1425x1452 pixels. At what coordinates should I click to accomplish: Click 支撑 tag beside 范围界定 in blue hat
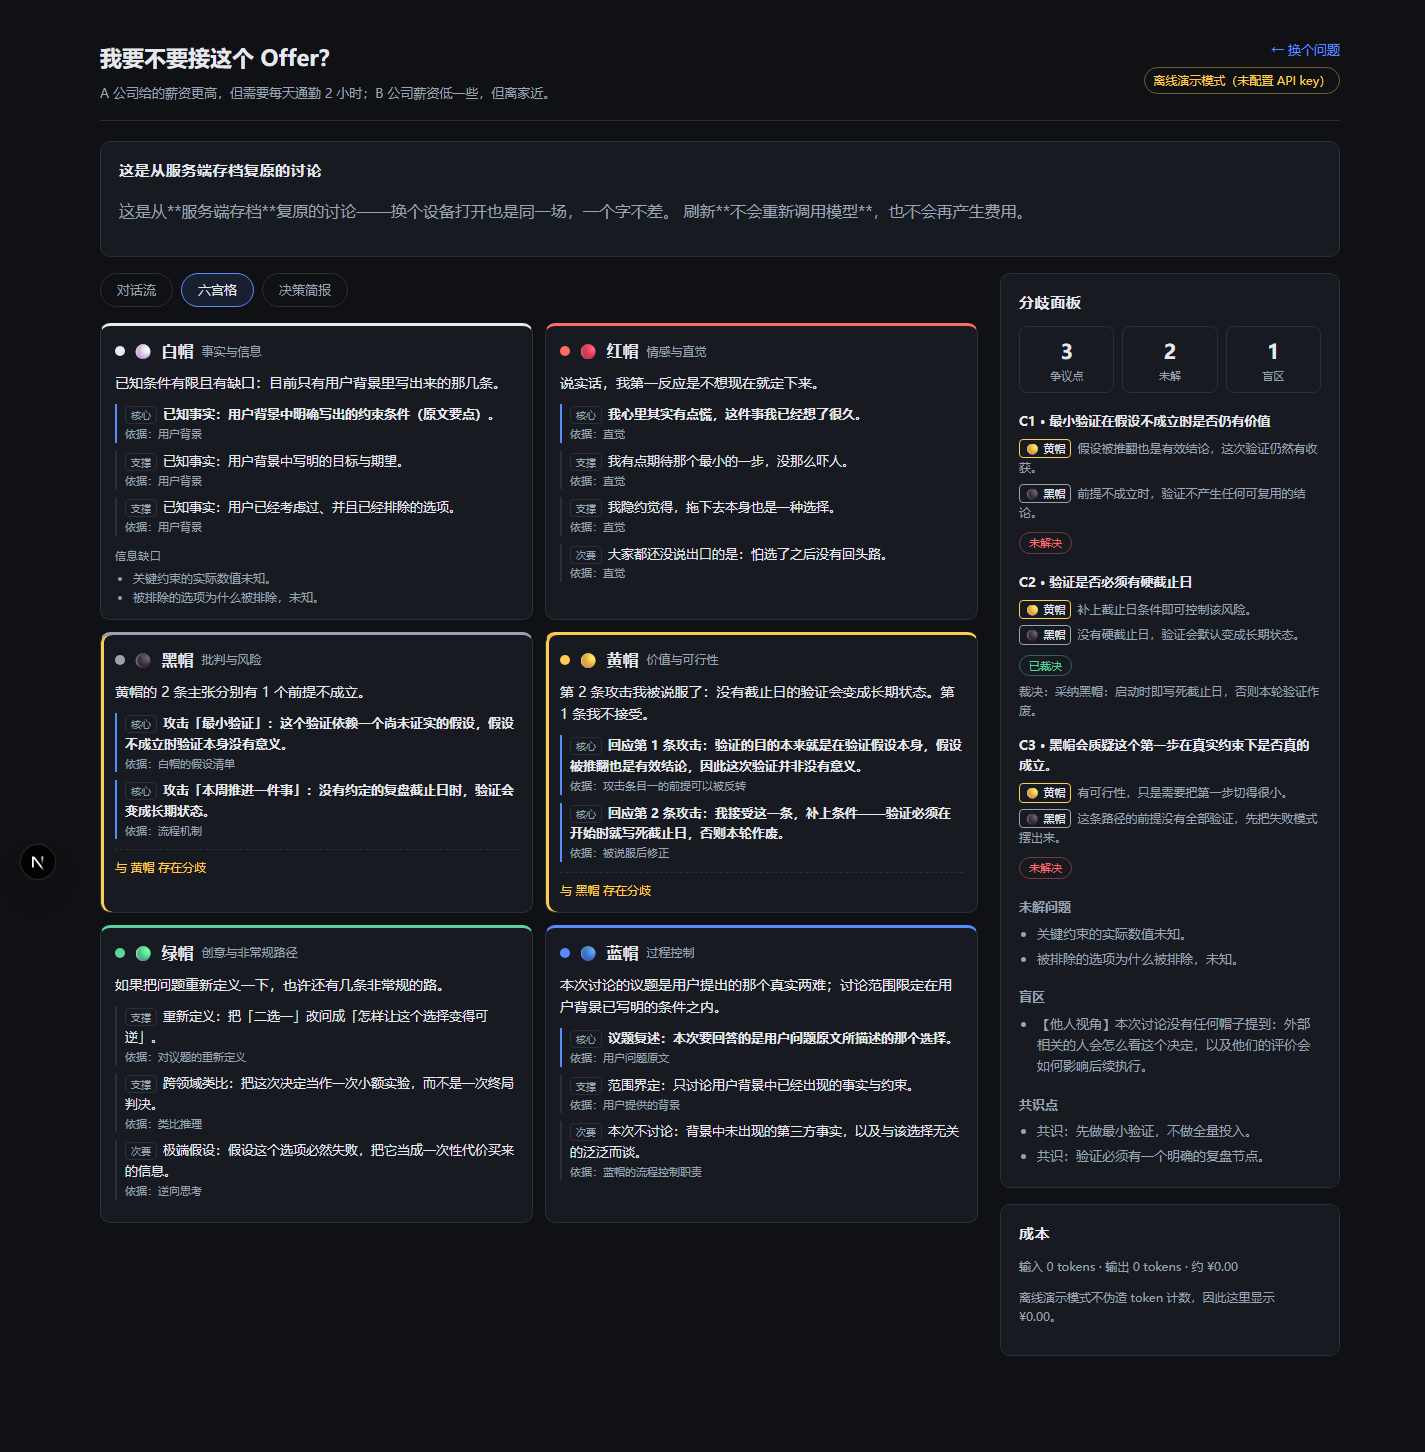pyautogui.click(x=585, y=1086)
